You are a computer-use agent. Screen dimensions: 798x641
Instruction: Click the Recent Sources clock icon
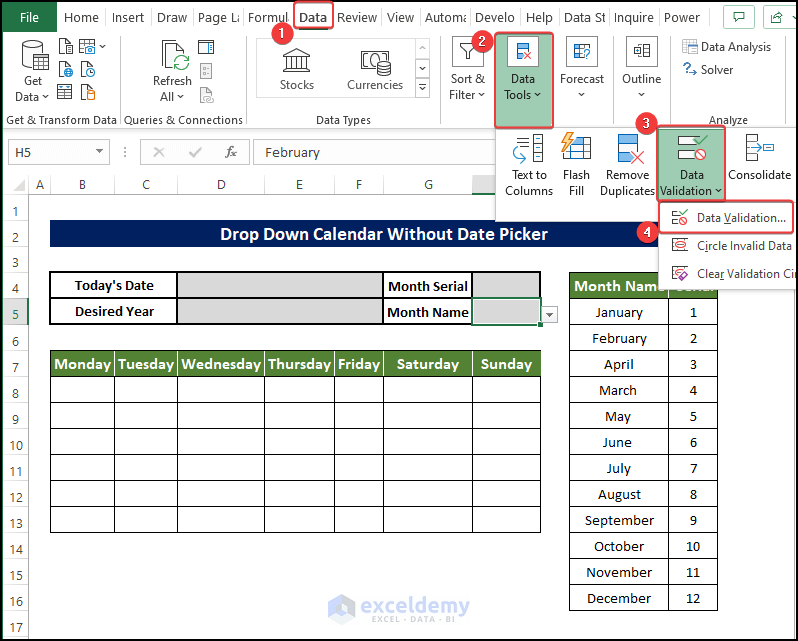(88, 70)
